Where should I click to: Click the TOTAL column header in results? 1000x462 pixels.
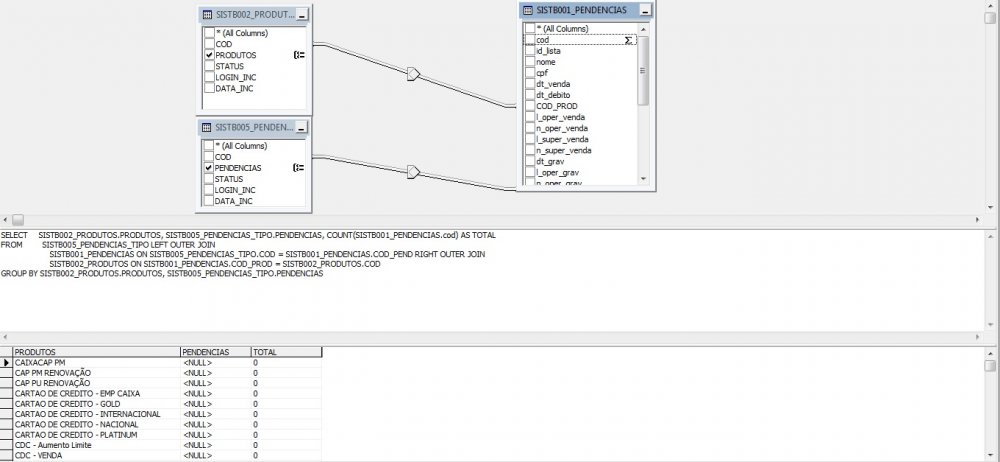click(x=285, y=352)
